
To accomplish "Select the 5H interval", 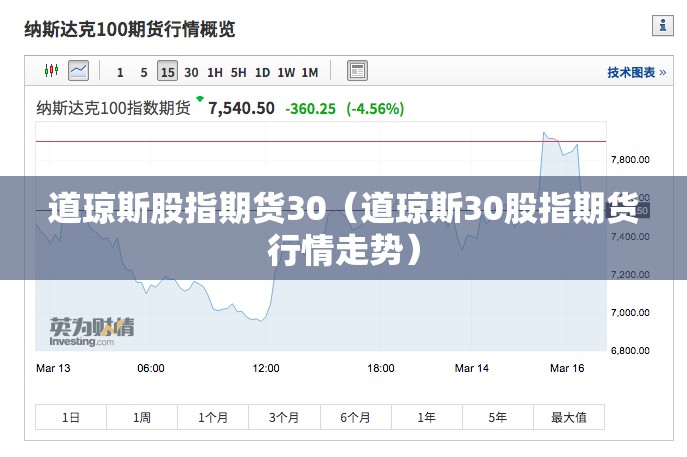I will 238,72.
